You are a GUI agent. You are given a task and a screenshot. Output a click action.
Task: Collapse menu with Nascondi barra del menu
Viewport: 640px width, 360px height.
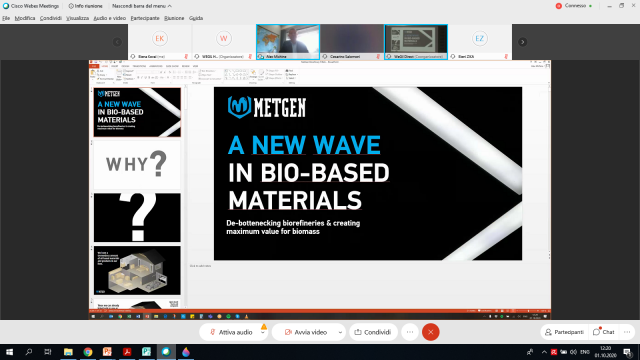tap(142, 6)
